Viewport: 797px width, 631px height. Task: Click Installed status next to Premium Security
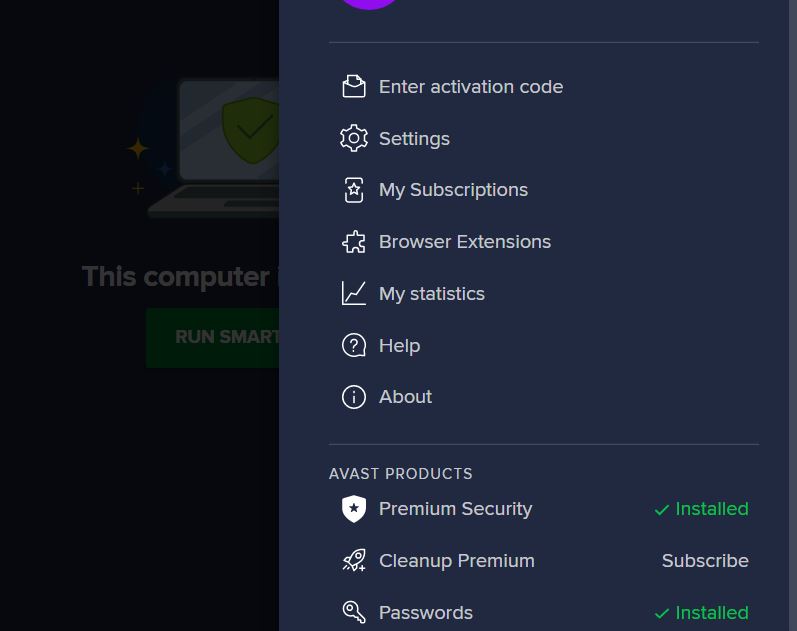702,509
